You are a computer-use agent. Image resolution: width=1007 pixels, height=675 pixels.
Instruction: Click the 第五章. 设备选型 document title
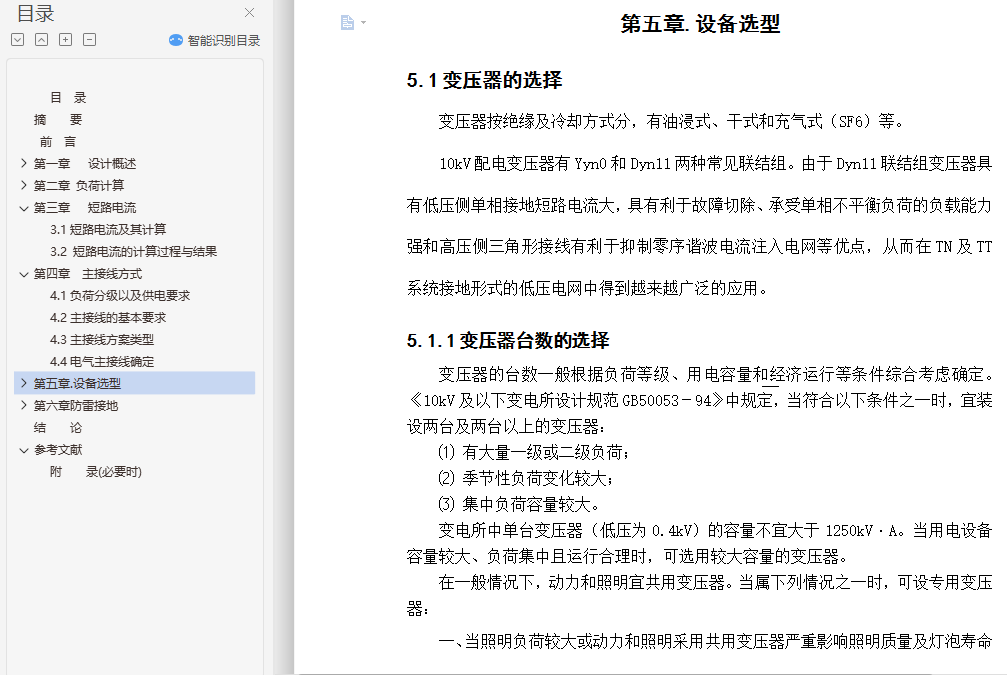701,24
